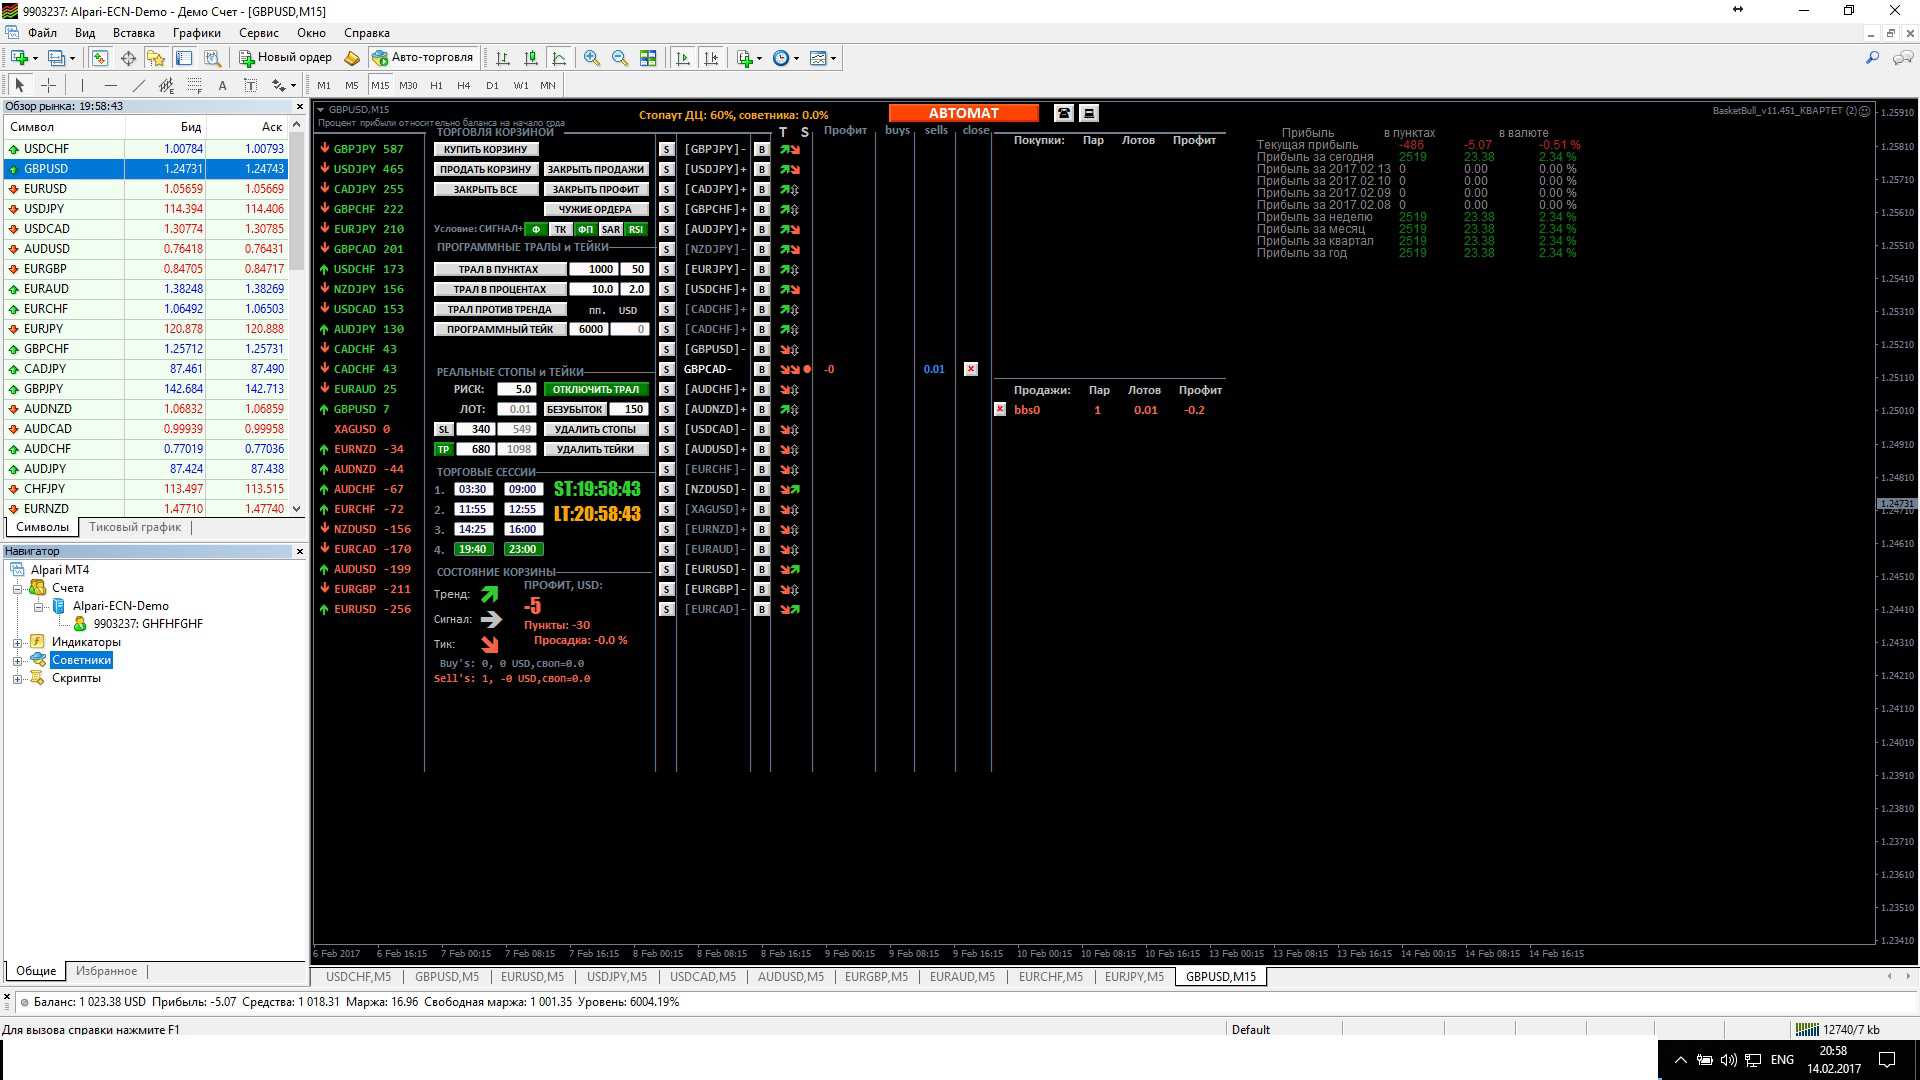Open the search magnifier at top right
1920x1080 pixels.
pos(1872,58)
